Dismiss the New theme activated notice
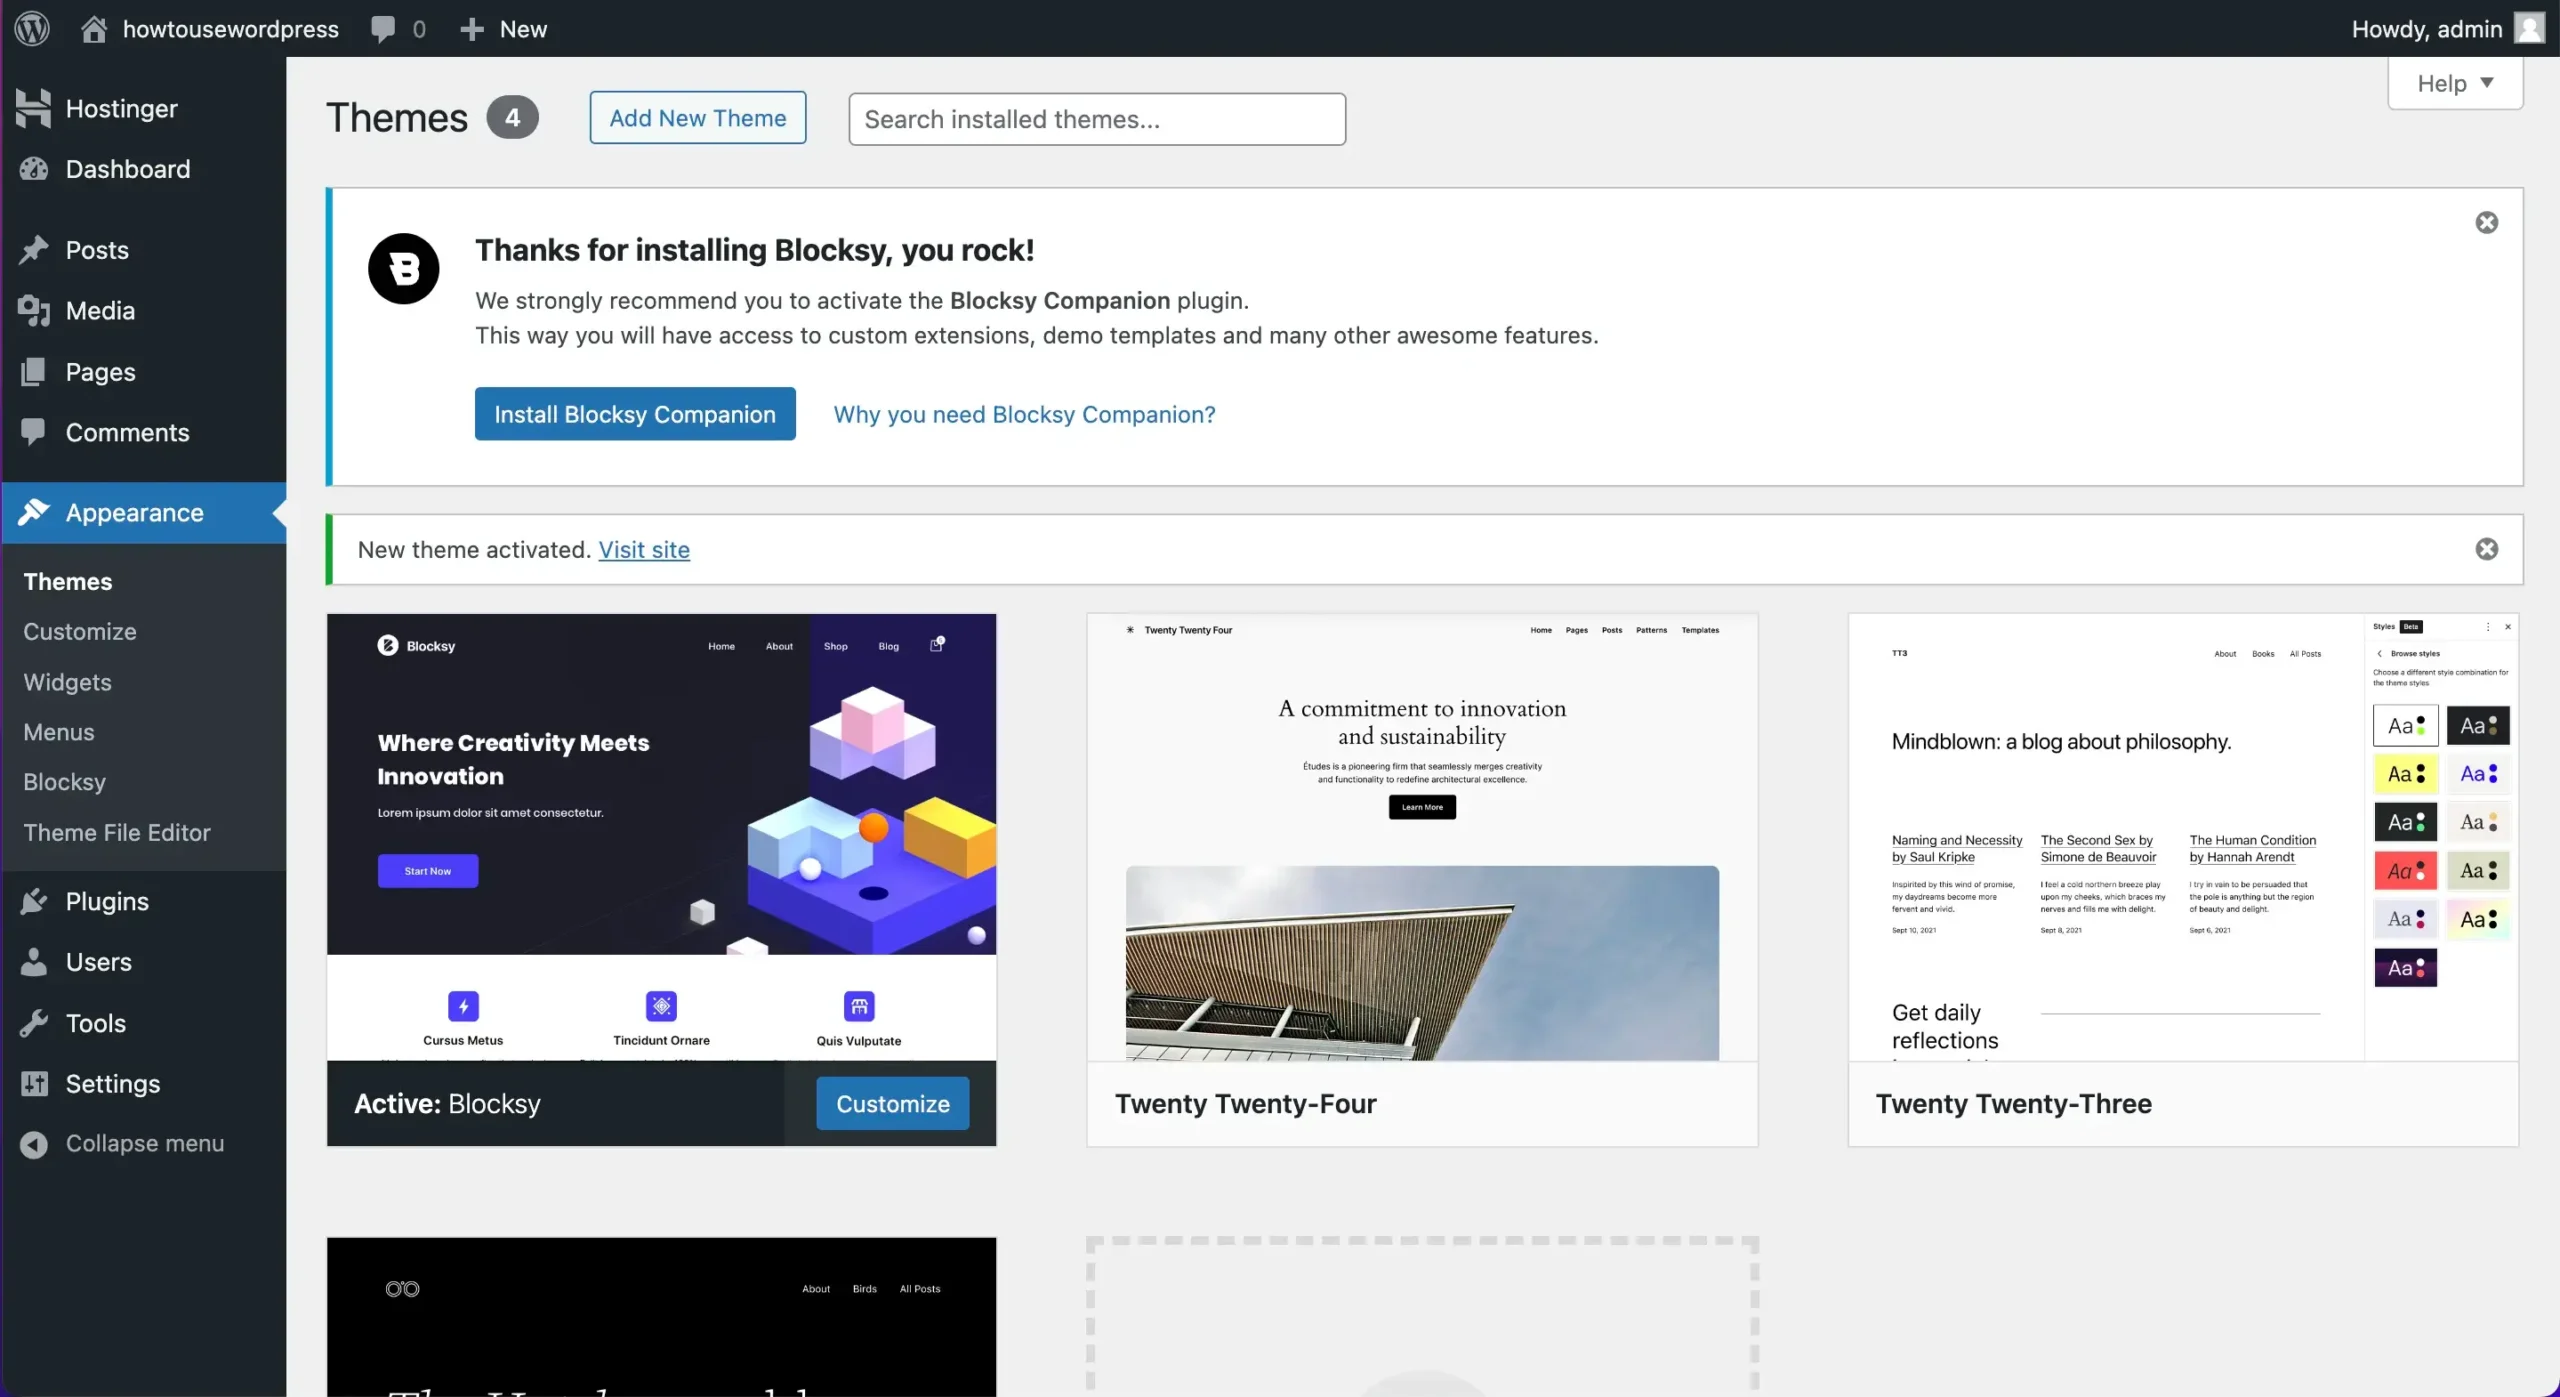Screen dimensions: 2560x1397 point(2487,549)
